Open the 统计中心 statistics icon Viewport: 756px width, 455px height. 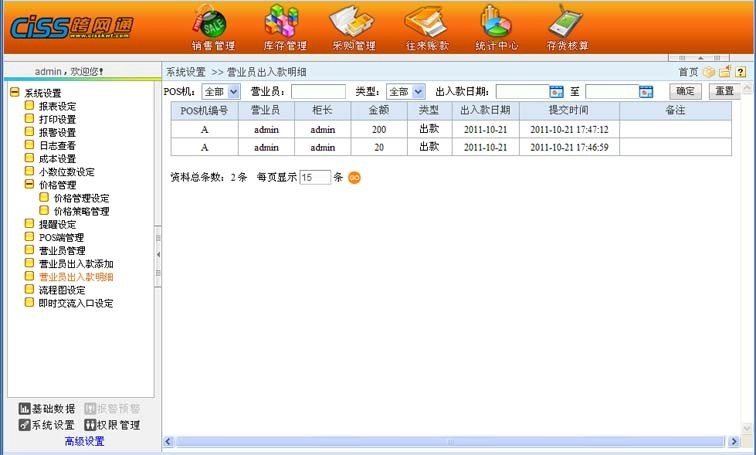[497, 24]
